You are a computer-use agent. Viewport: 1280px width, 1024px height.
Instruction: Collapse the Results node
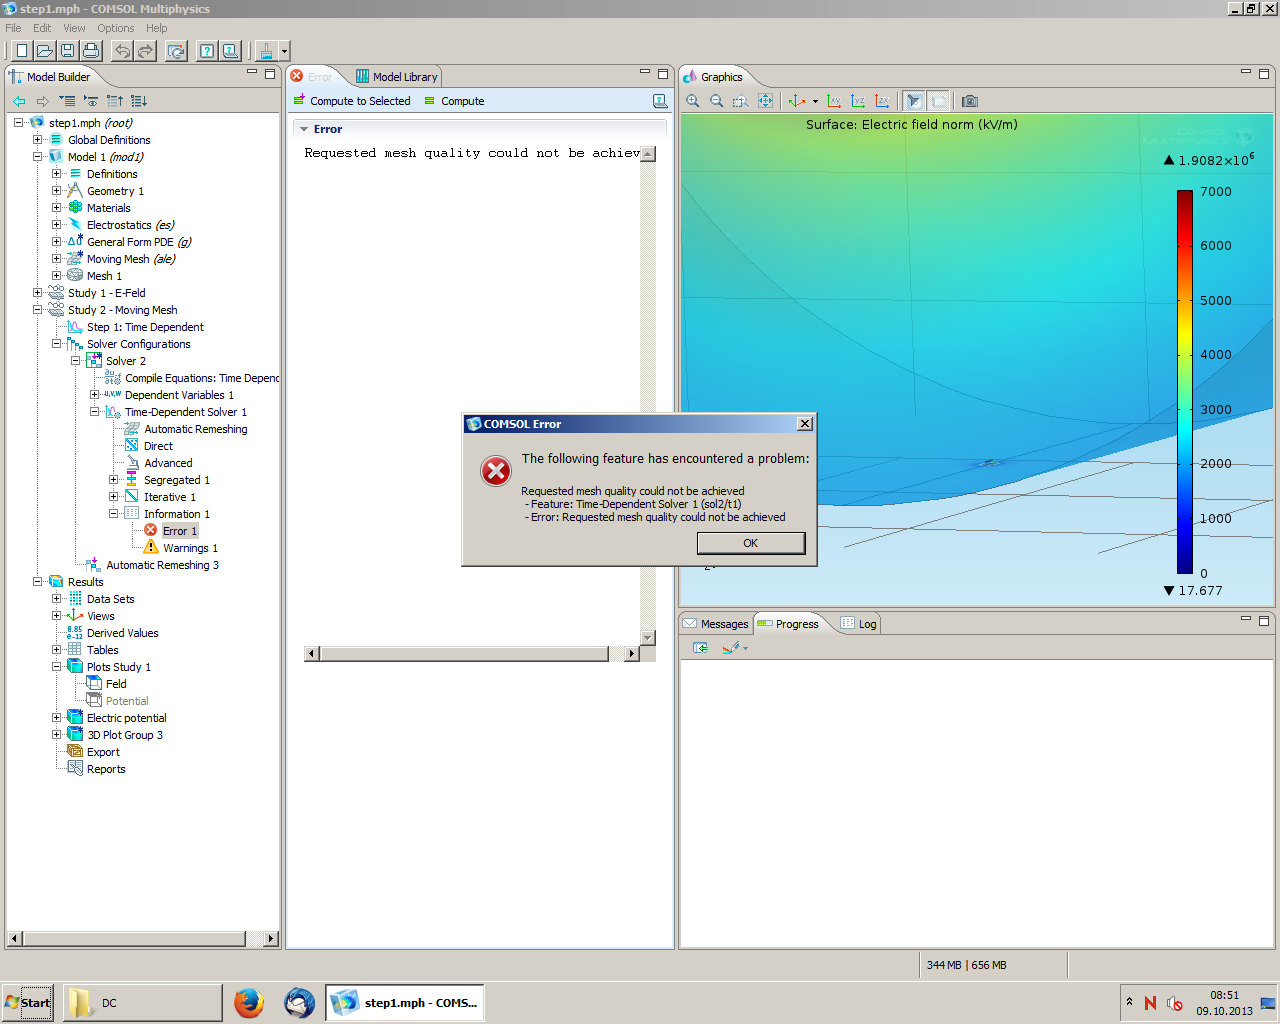[37, 582]
